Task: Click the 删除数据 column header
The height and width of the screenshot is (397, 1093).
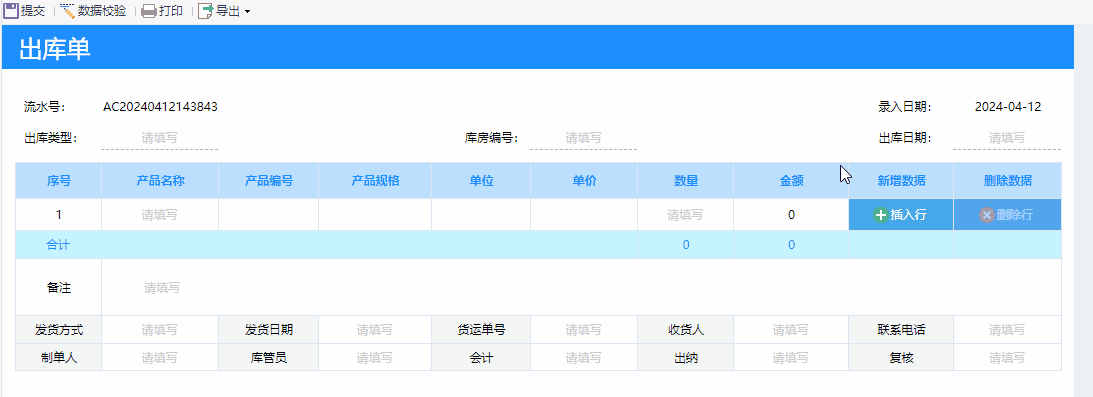Action: 1007,180
